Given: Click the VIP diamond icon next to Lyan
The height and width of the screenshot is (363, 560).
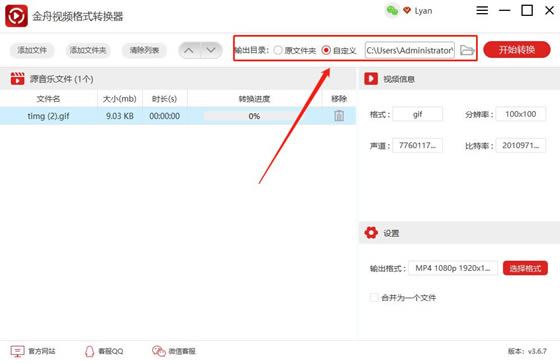Looking at the screenshot, I should (x=407, y=10).
